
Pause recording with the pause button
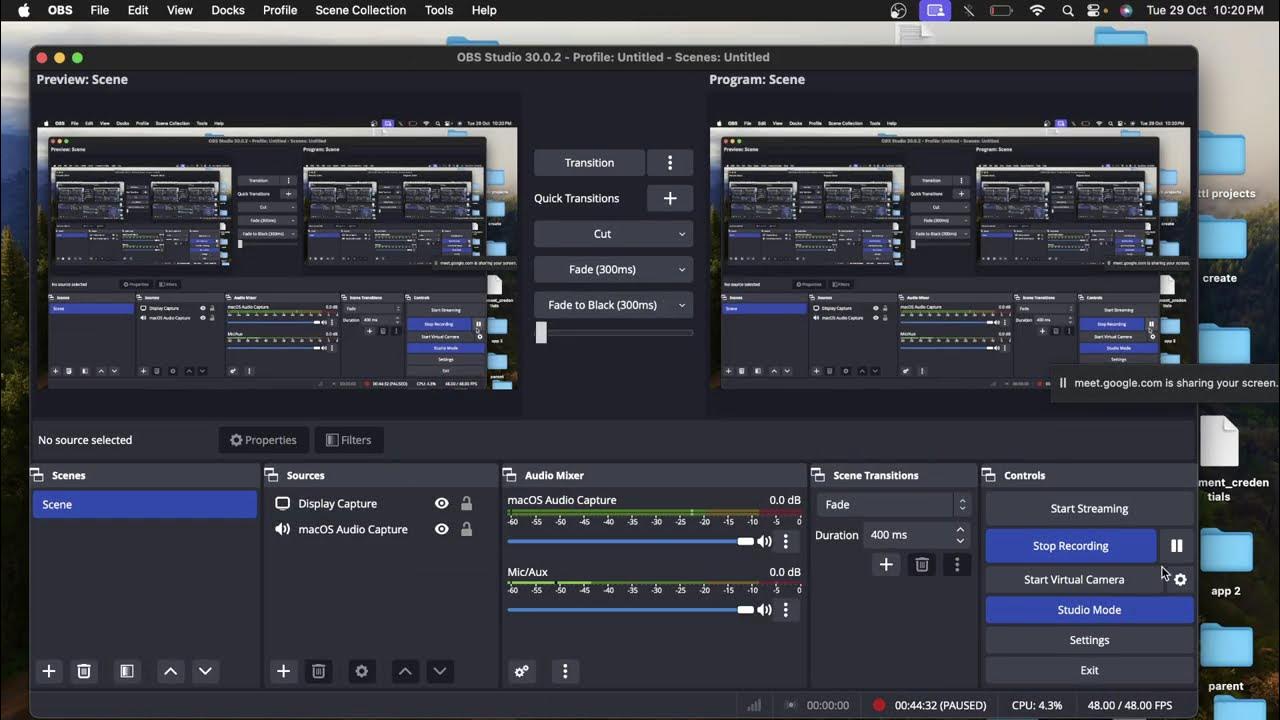[x=1177, y=546]
